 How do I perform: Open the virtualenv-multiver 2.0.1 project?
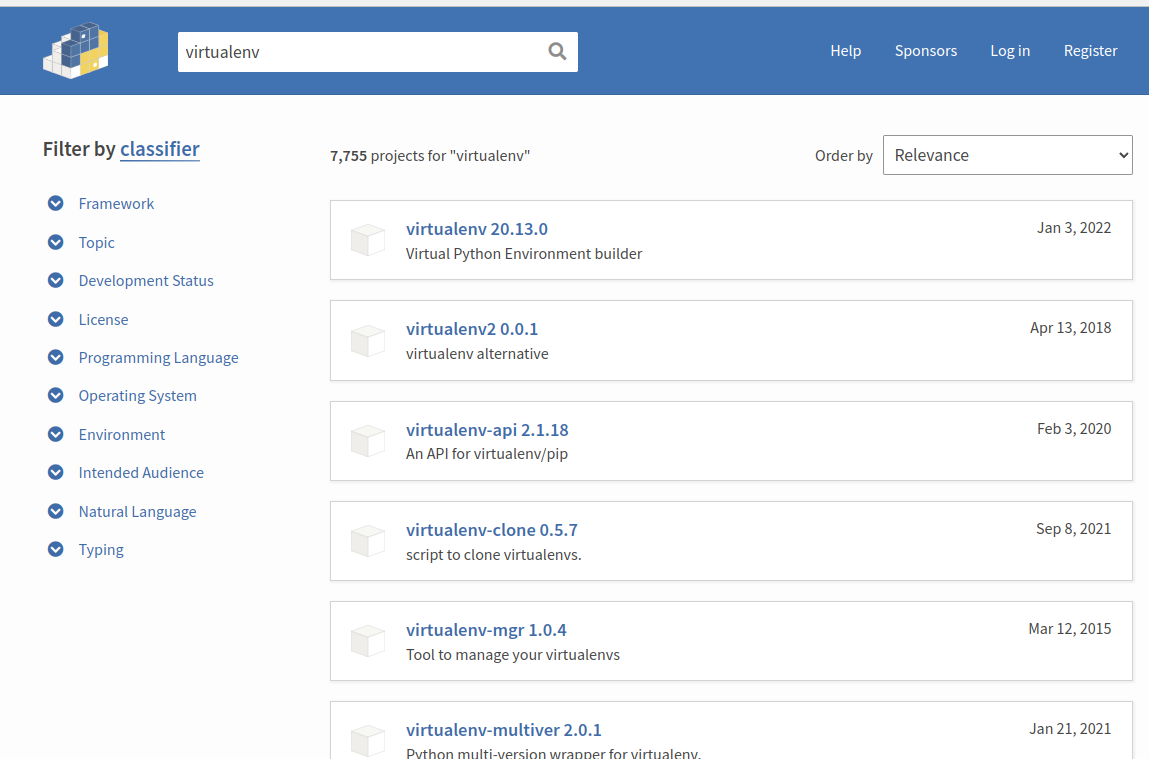click(503, 730)
